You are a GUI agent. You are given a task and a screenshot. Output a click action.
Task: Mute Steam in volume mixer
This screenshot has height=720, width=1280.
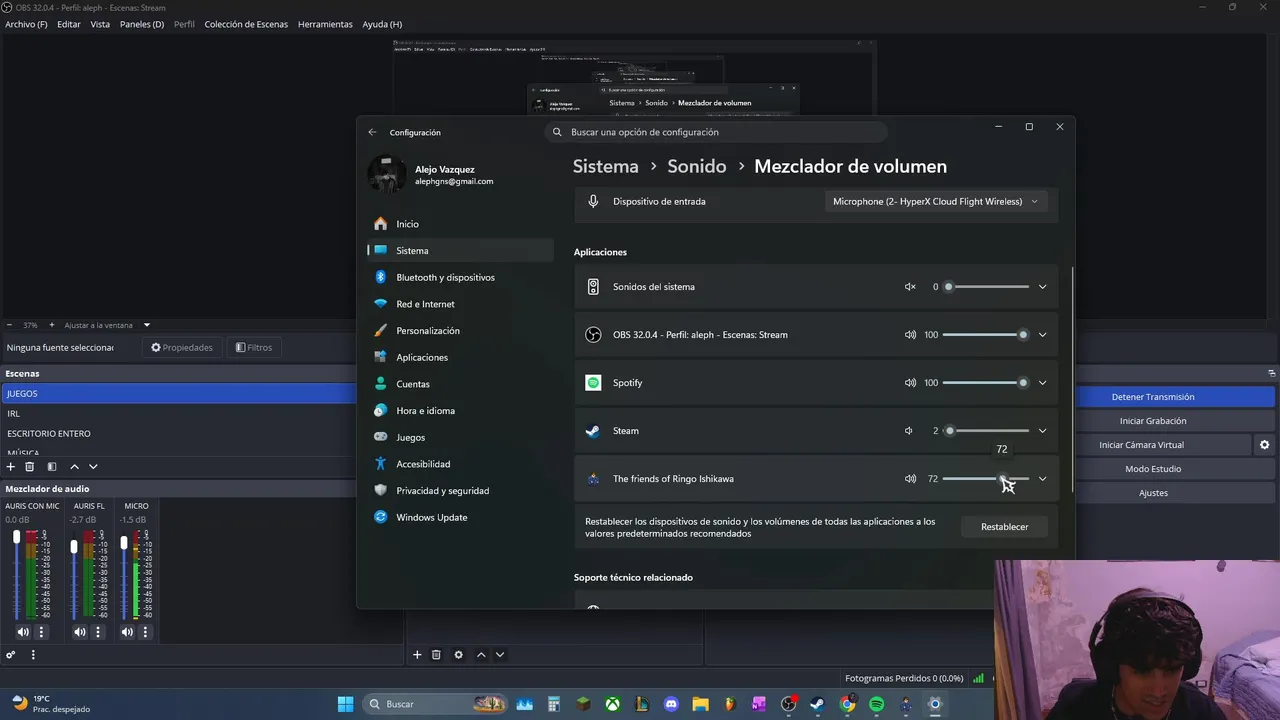pyautogui.click(x=909, y=431)
